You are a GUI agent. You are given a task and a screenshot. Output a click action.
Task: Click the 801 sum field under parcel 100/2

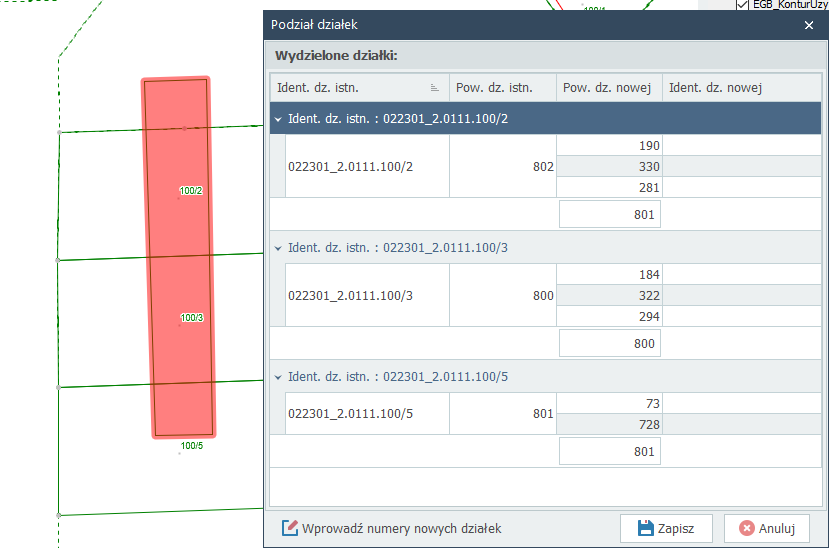tap(609, 214)
